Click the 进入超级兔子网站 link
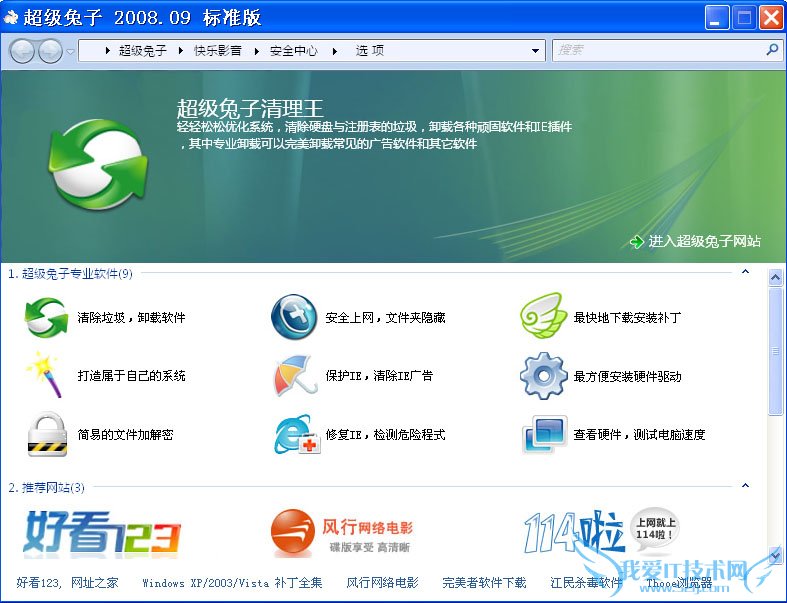The height and width of the screenshot is (603, 787). coord(704,242)
